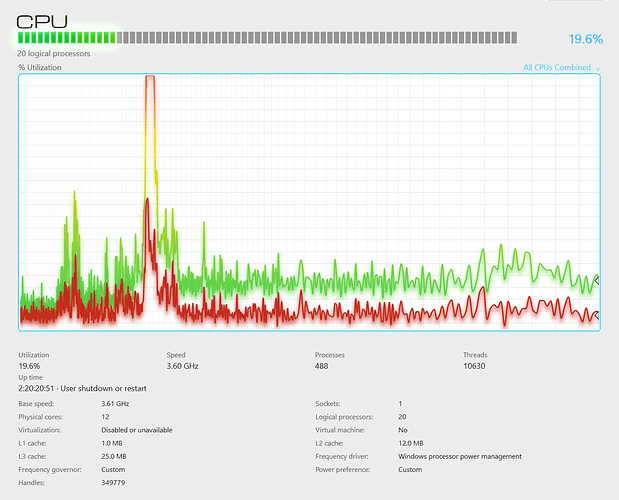
Task: Click the CPU usage bar meter
Action: pyautogui.click(x=267, y=38)
